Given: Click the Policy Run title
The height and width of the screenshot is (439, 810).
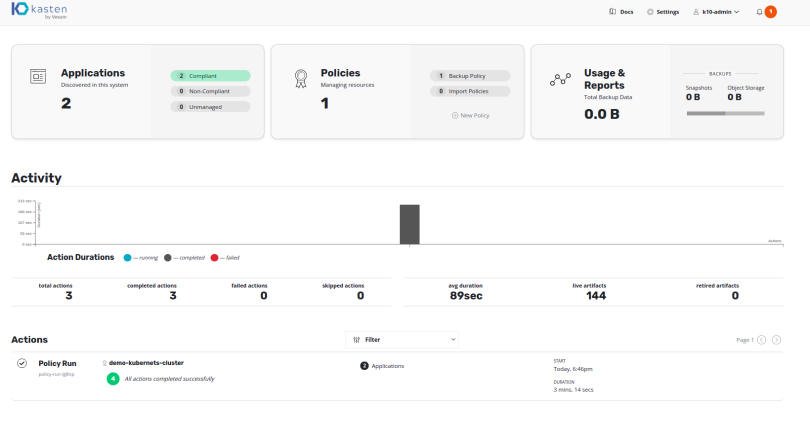Looking at the screenshot, I should tap(57, 364).
